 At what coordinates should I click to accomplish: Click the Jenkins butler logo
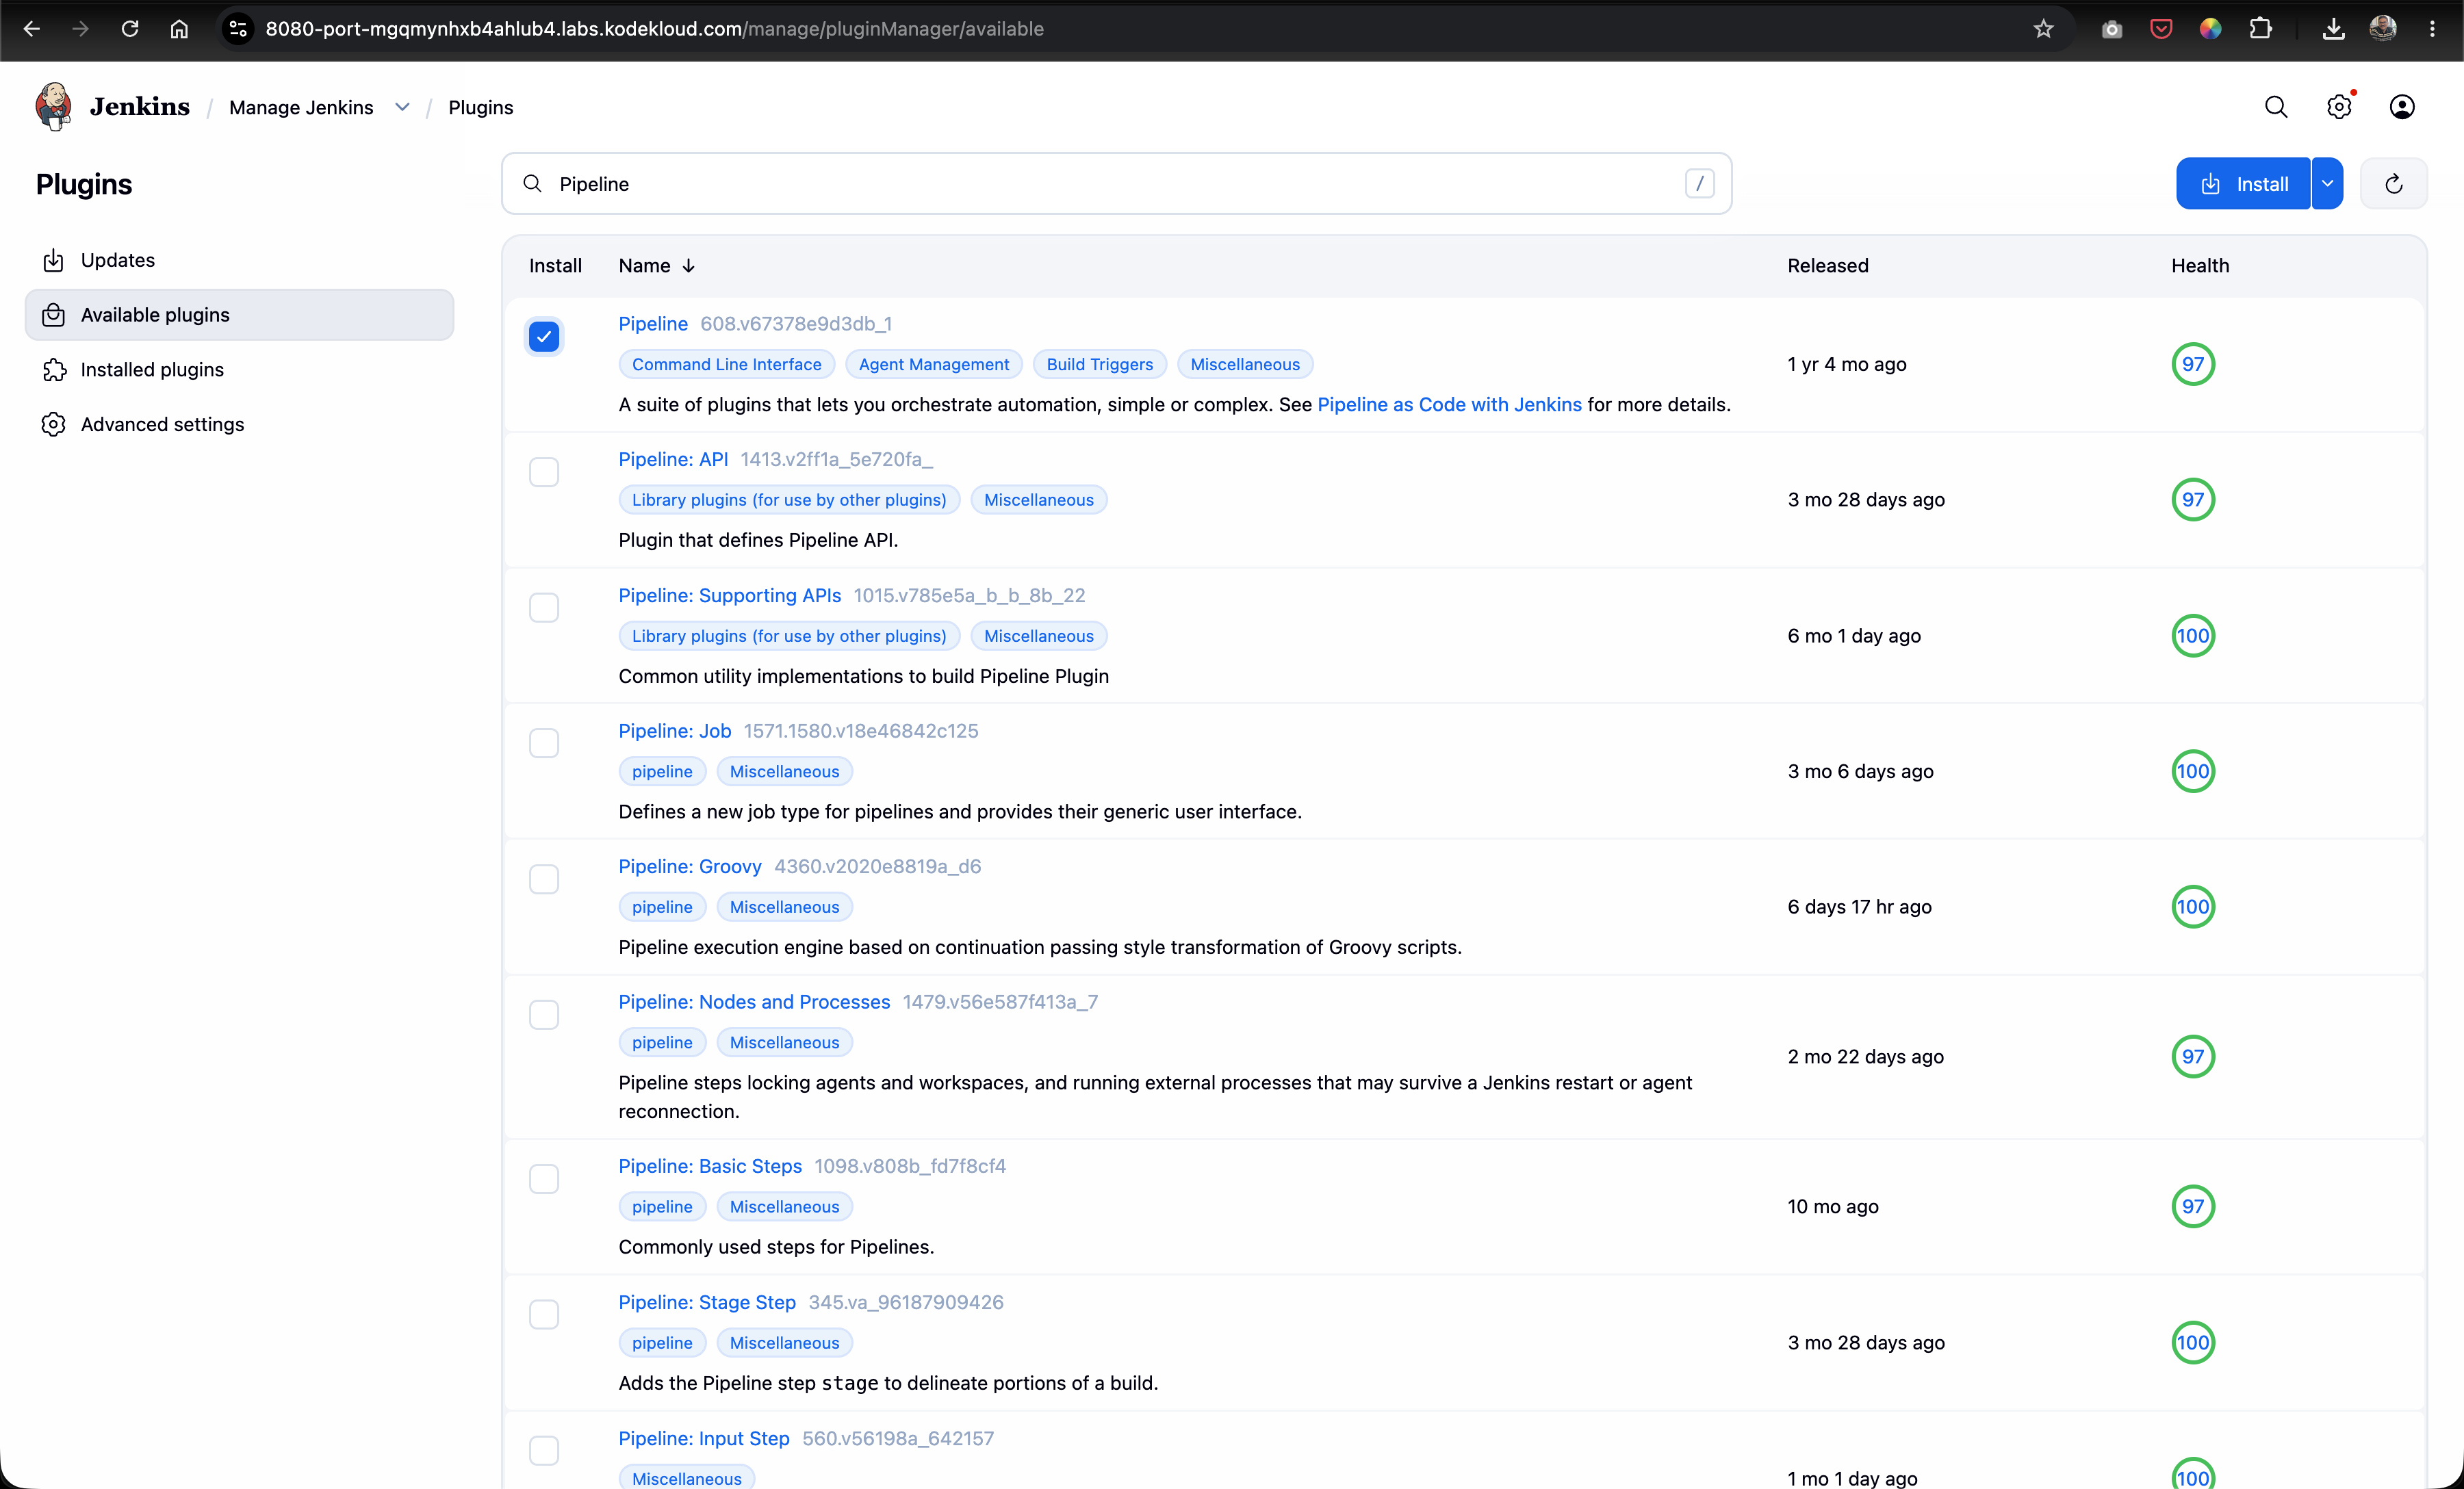click(53, 106)
